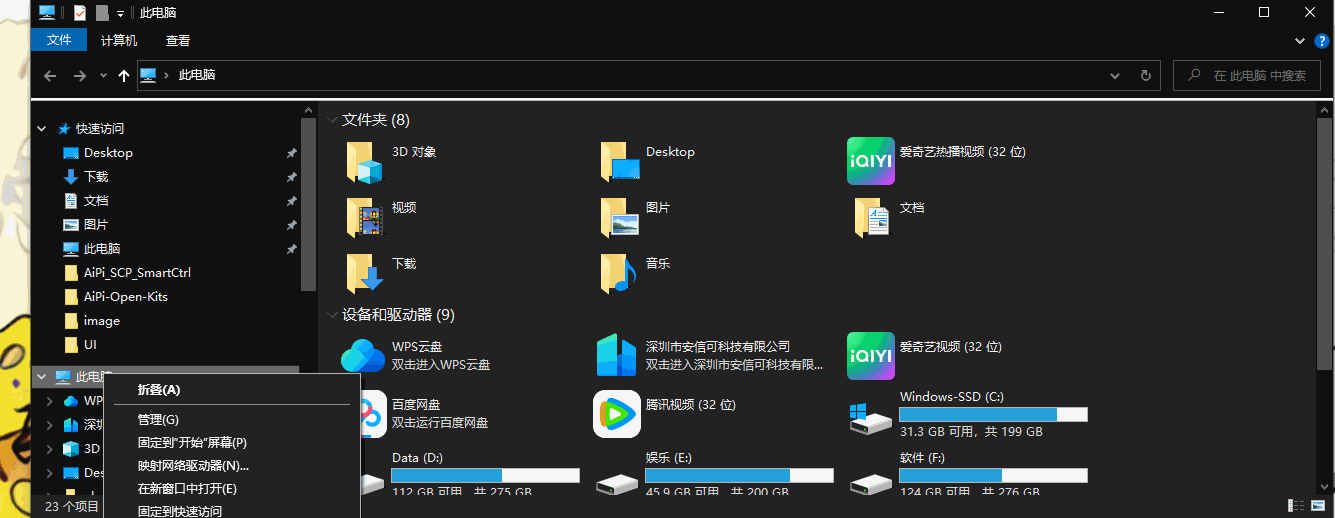The image size is (1335, 518).
Task: Collapse the 快速访问 tree node
Action: [41, 129]
